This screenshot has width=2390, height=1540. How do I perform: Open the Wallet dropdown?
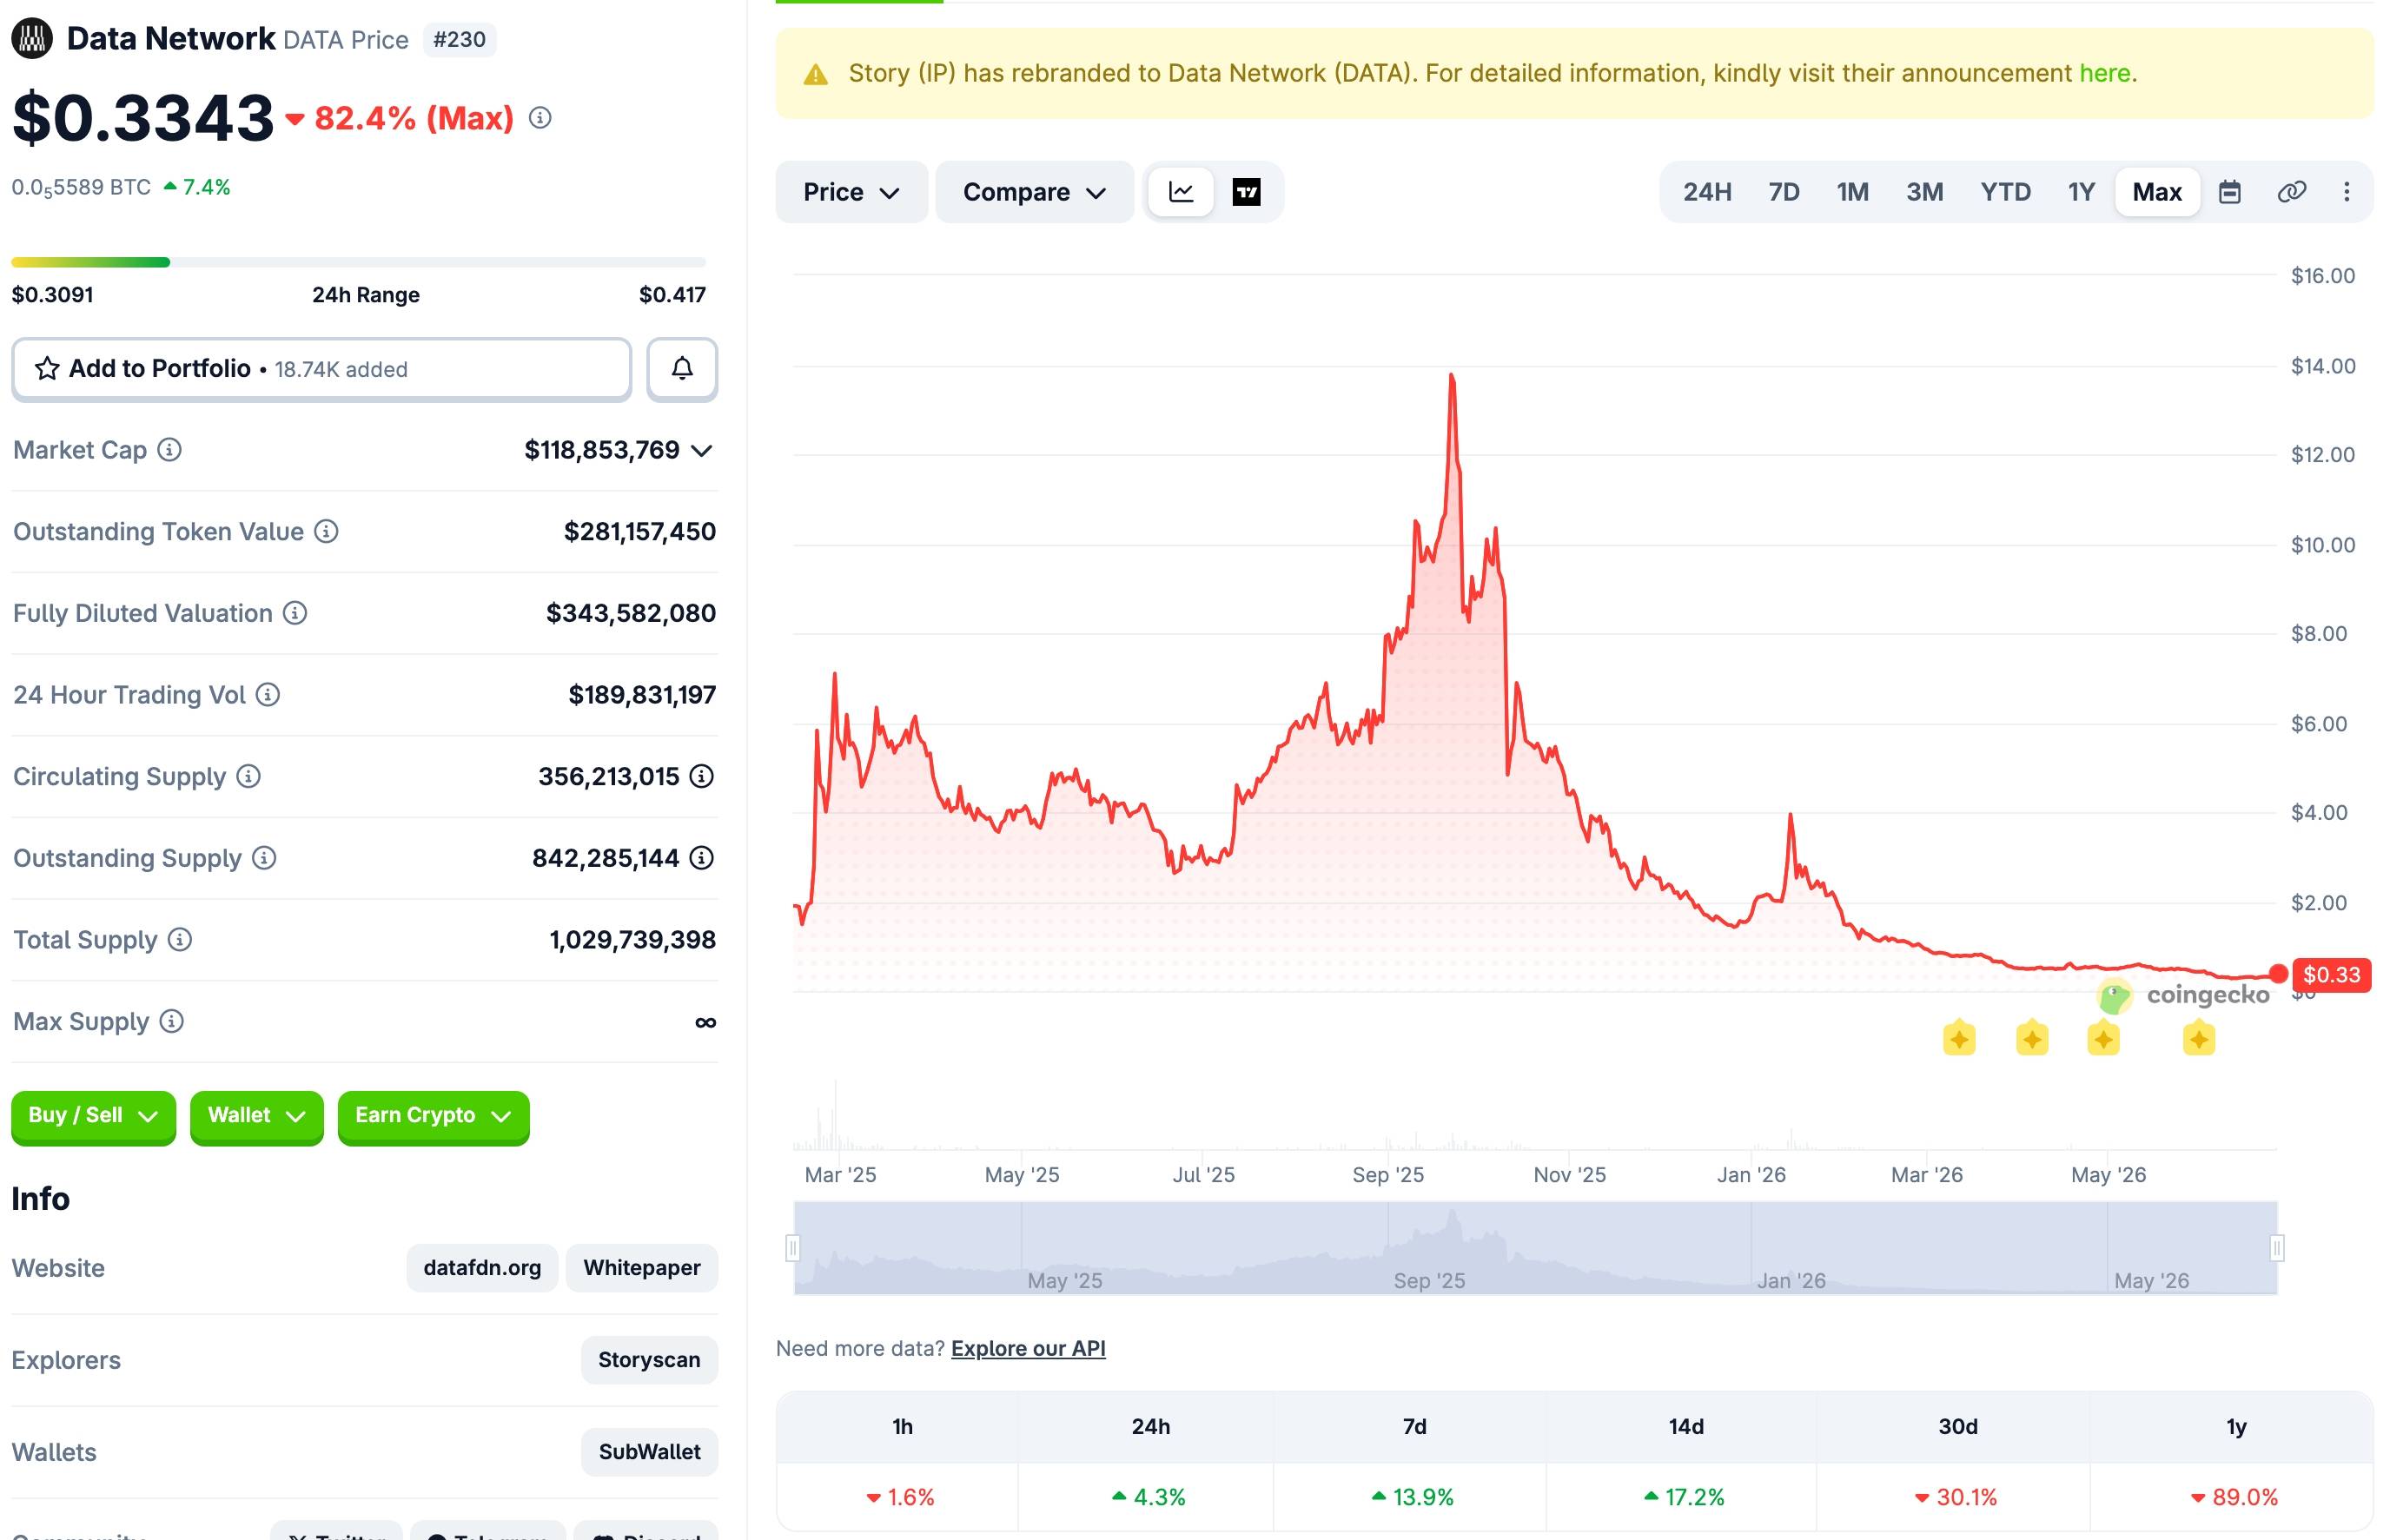(256, 1116)
